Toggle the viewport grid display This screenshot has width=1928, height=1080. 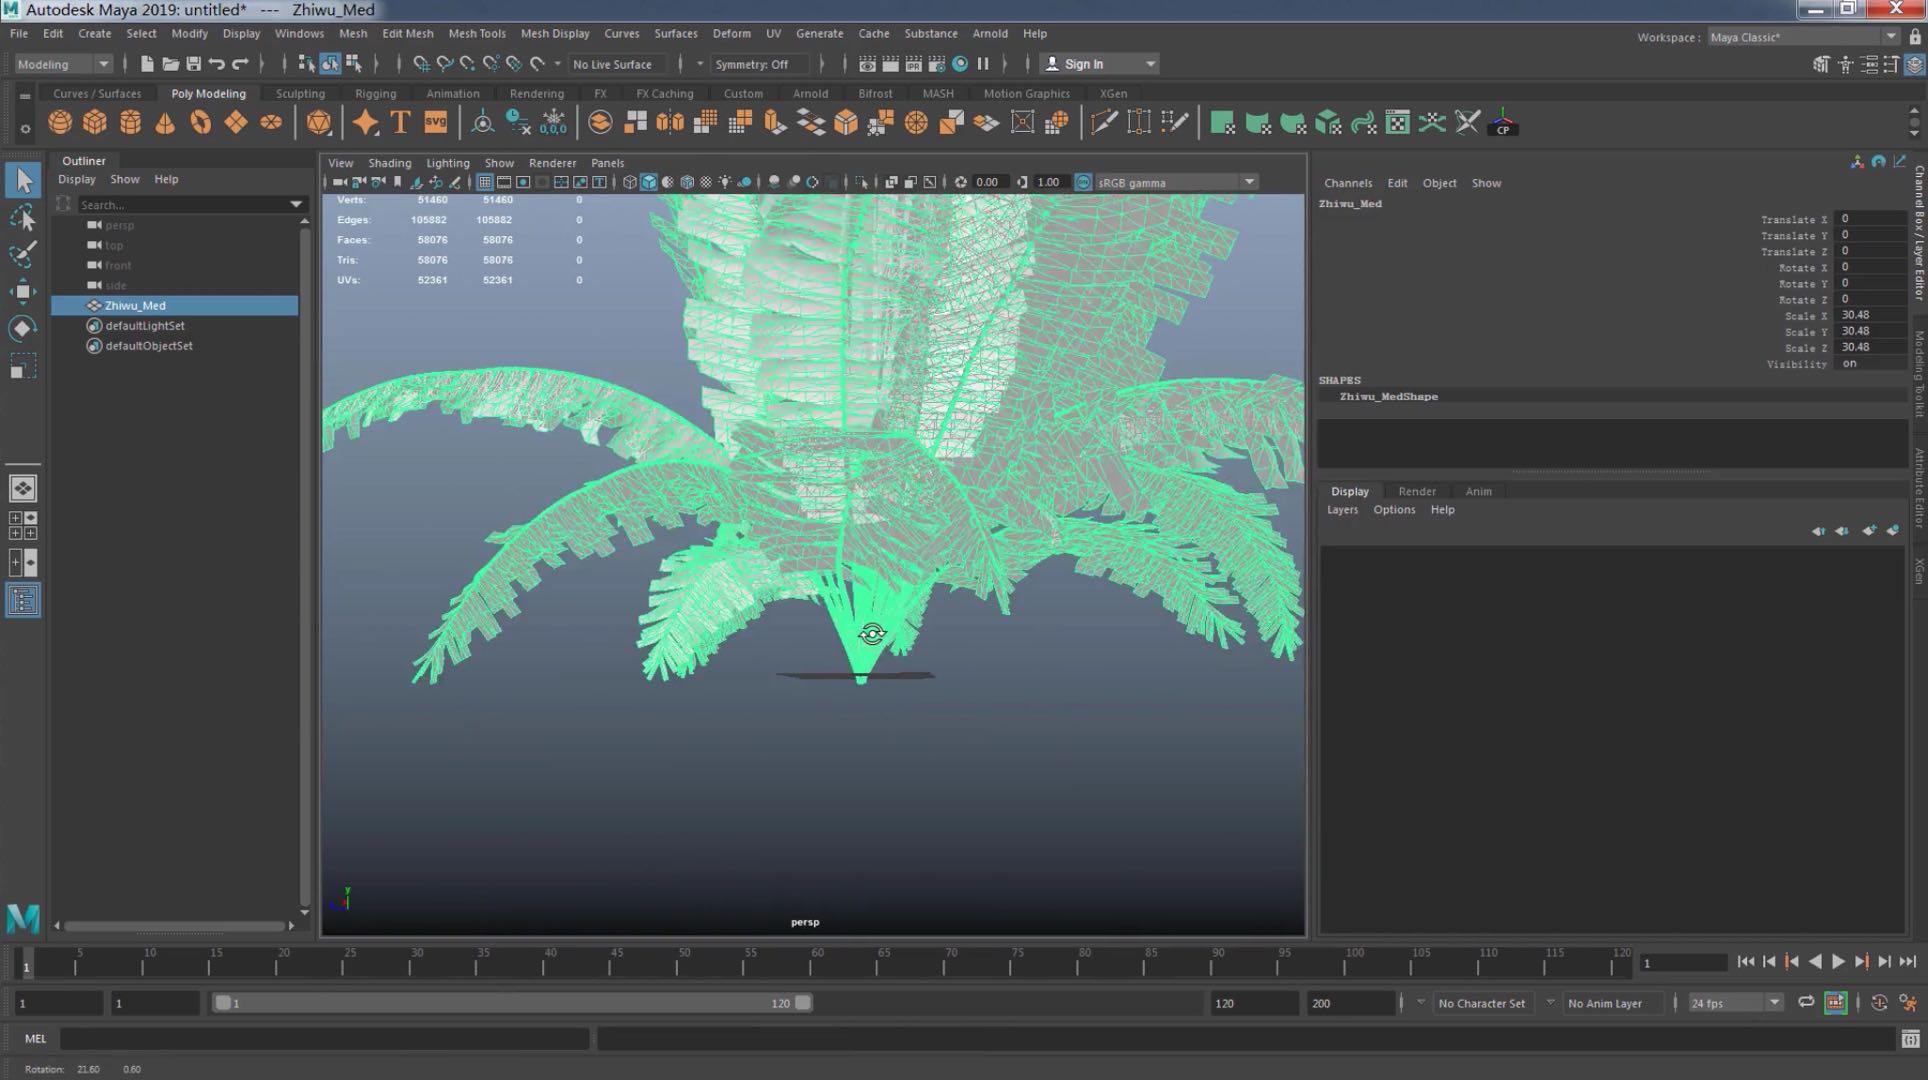pyautogui.click(x=485, y=182)
